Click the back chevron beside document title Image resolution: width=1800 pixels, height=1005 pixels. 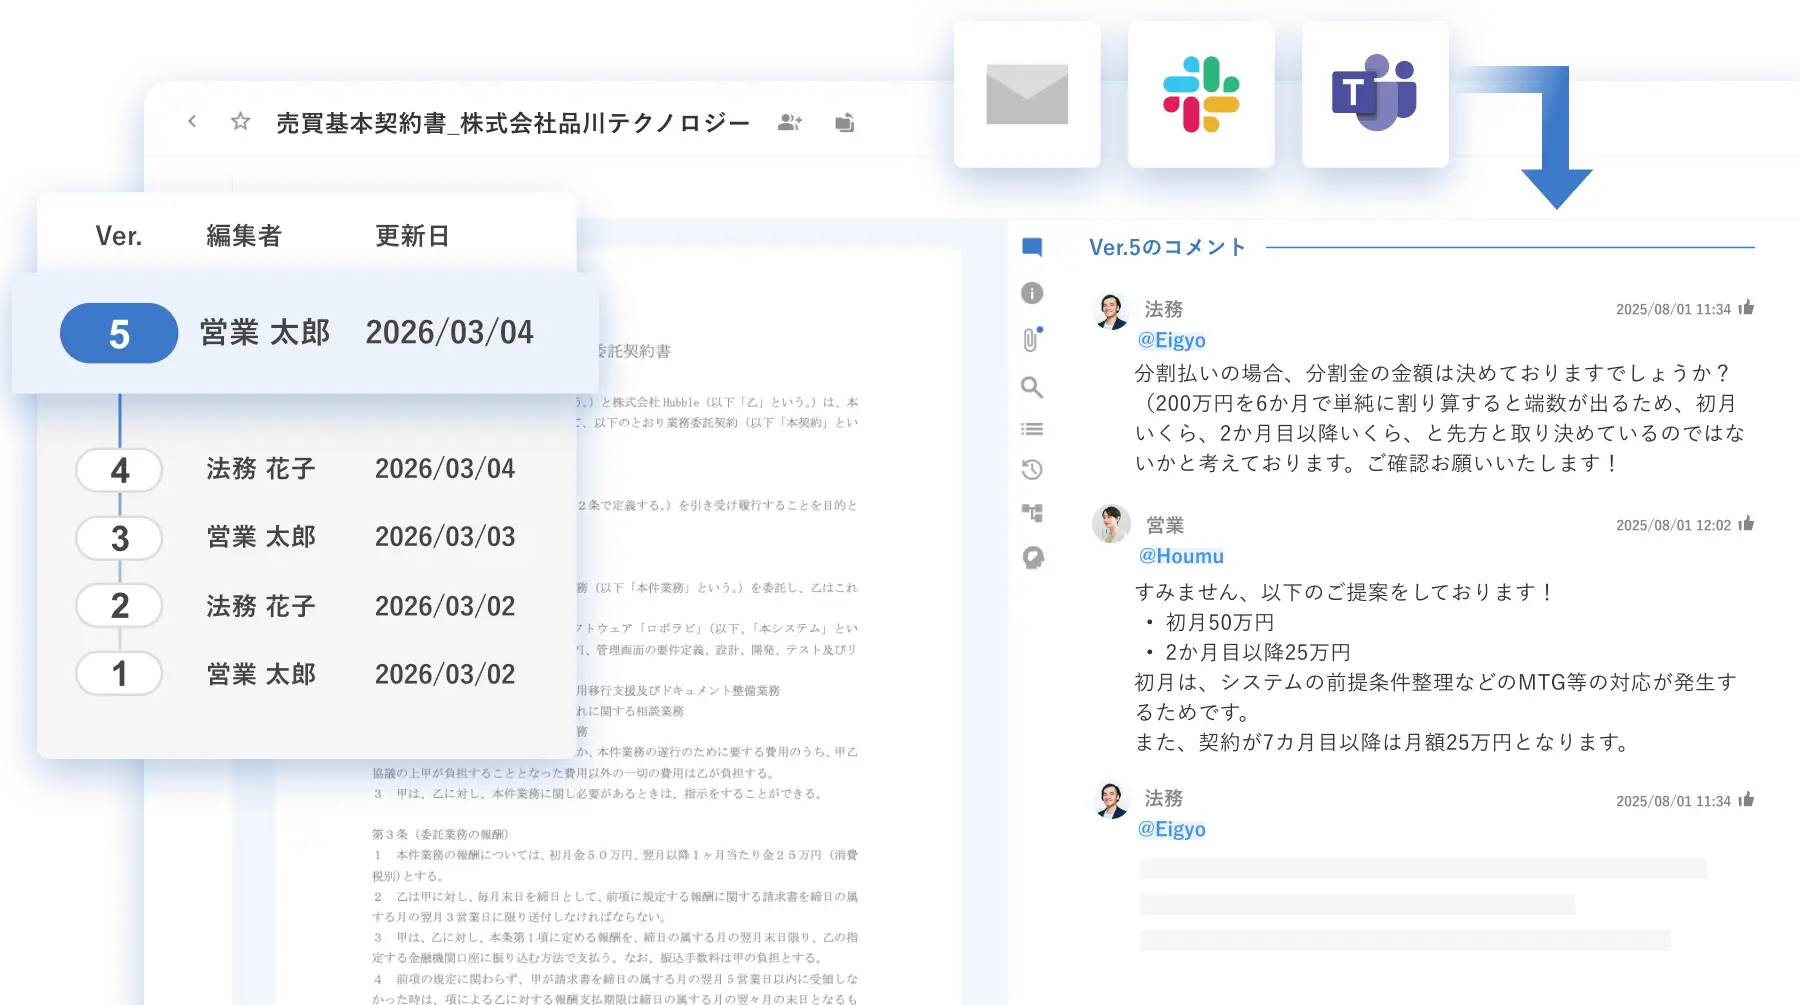click(192, 122)
